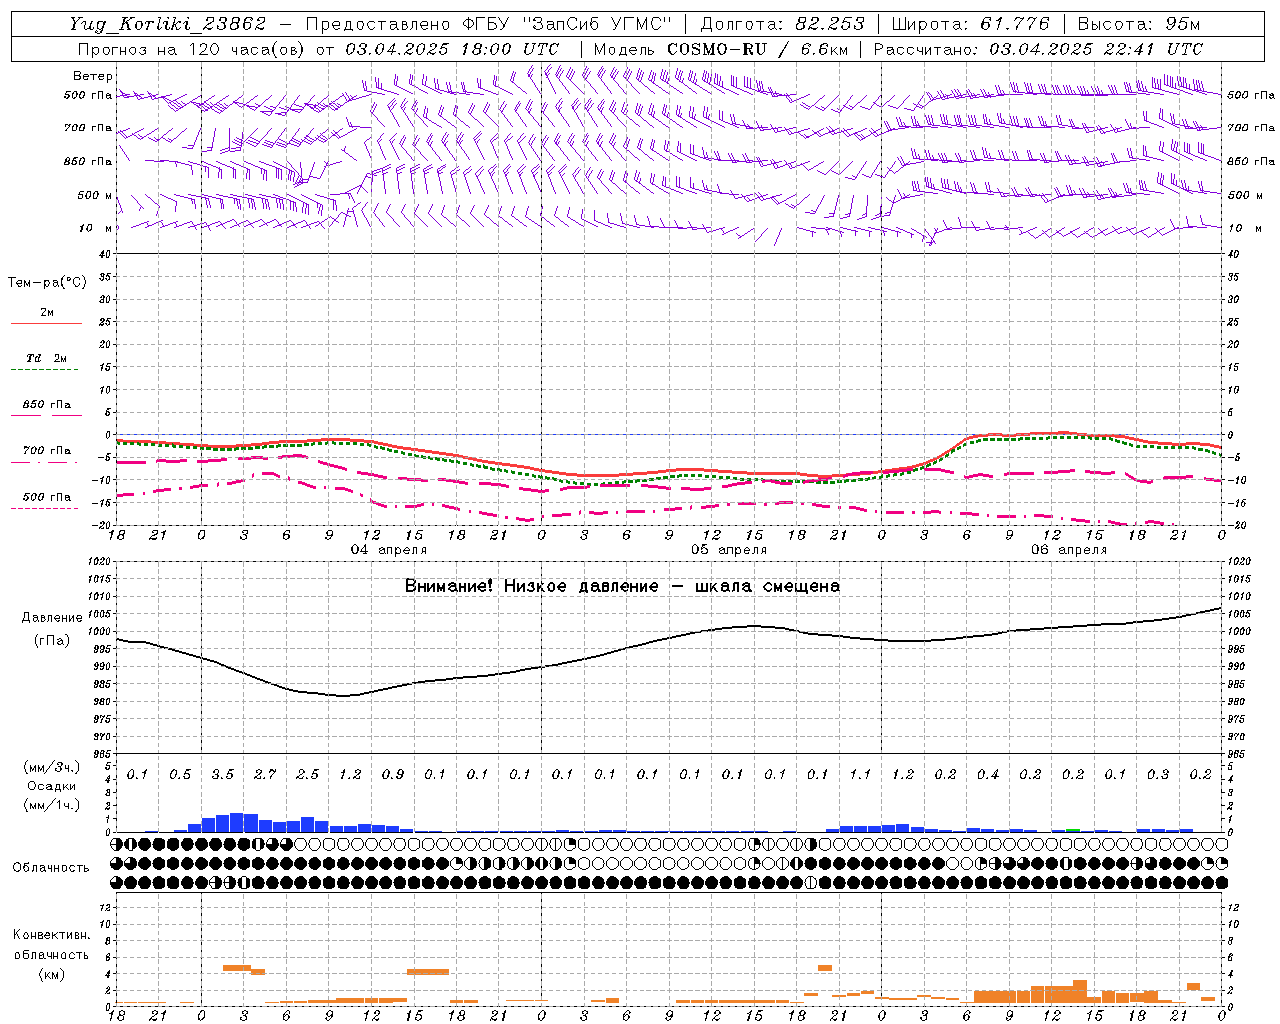This screenshot has height=1024, width=1280.
Task: Click the (км) unit label for convective cloudiness
Action: click(51, 974)
